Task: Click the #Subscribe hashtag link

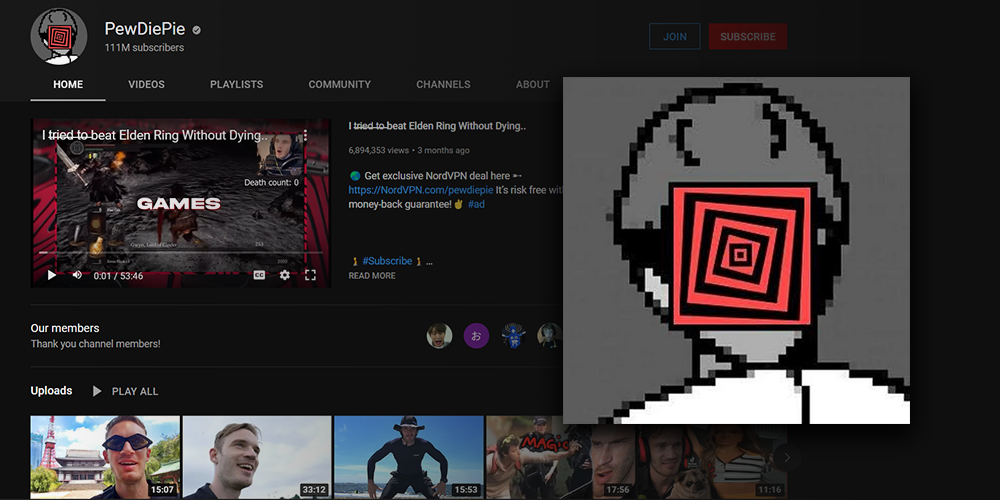Action: click(x=387, y=261)
